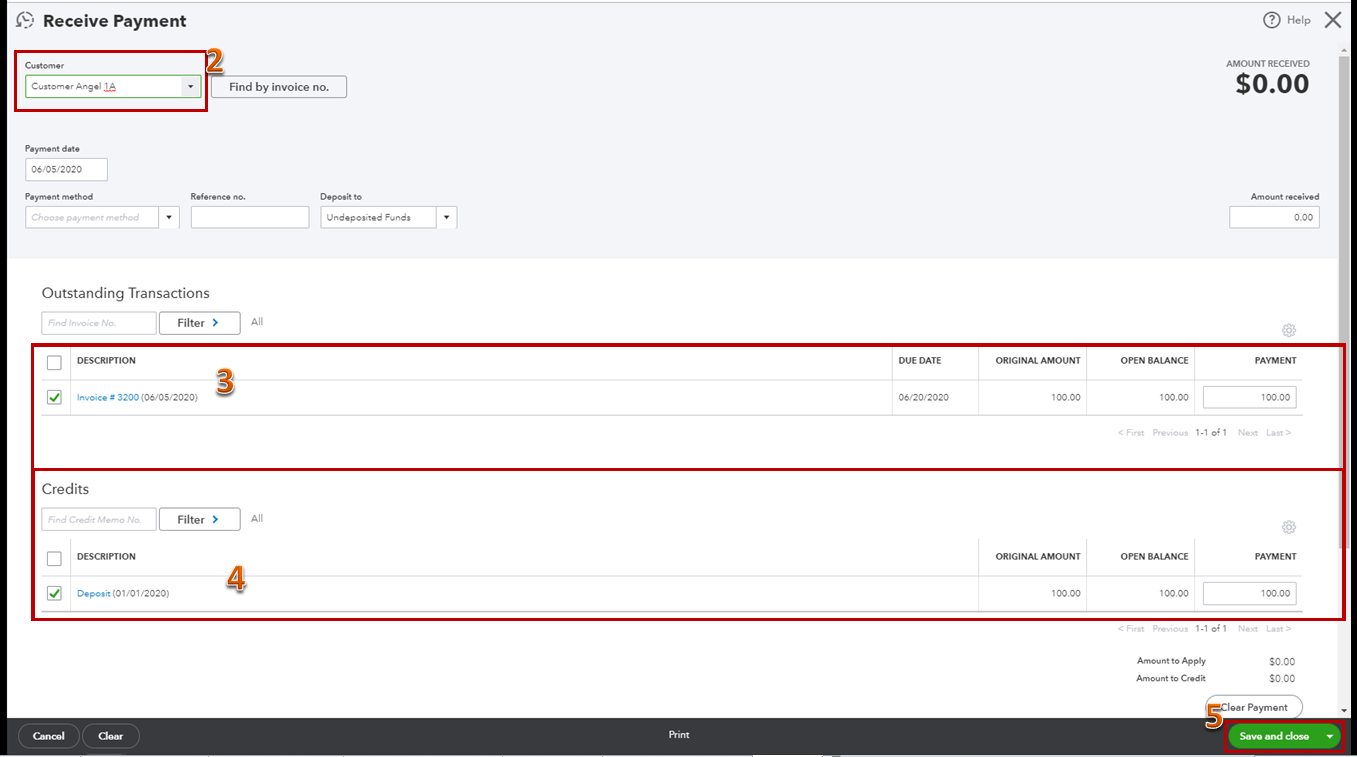Uncheck the Invoice # 3200 payment checkbox

click(54, 396)
